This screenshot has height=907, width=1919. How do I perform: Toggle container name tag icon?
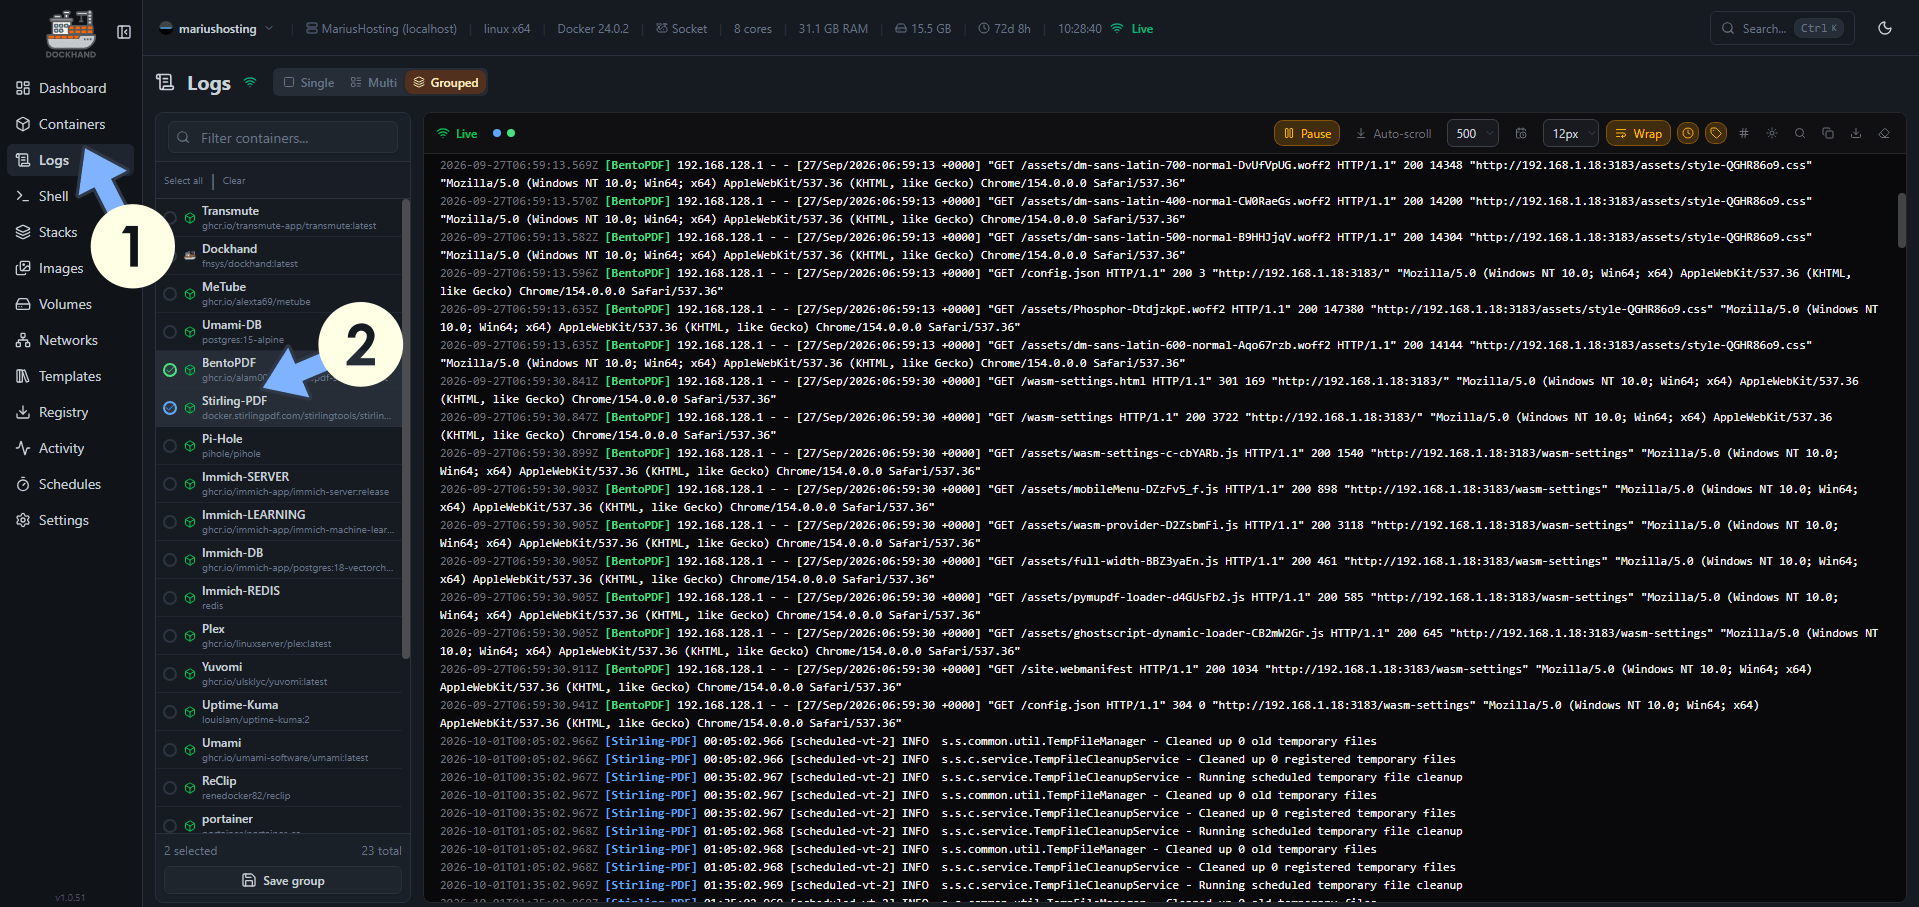[1716, 133]
